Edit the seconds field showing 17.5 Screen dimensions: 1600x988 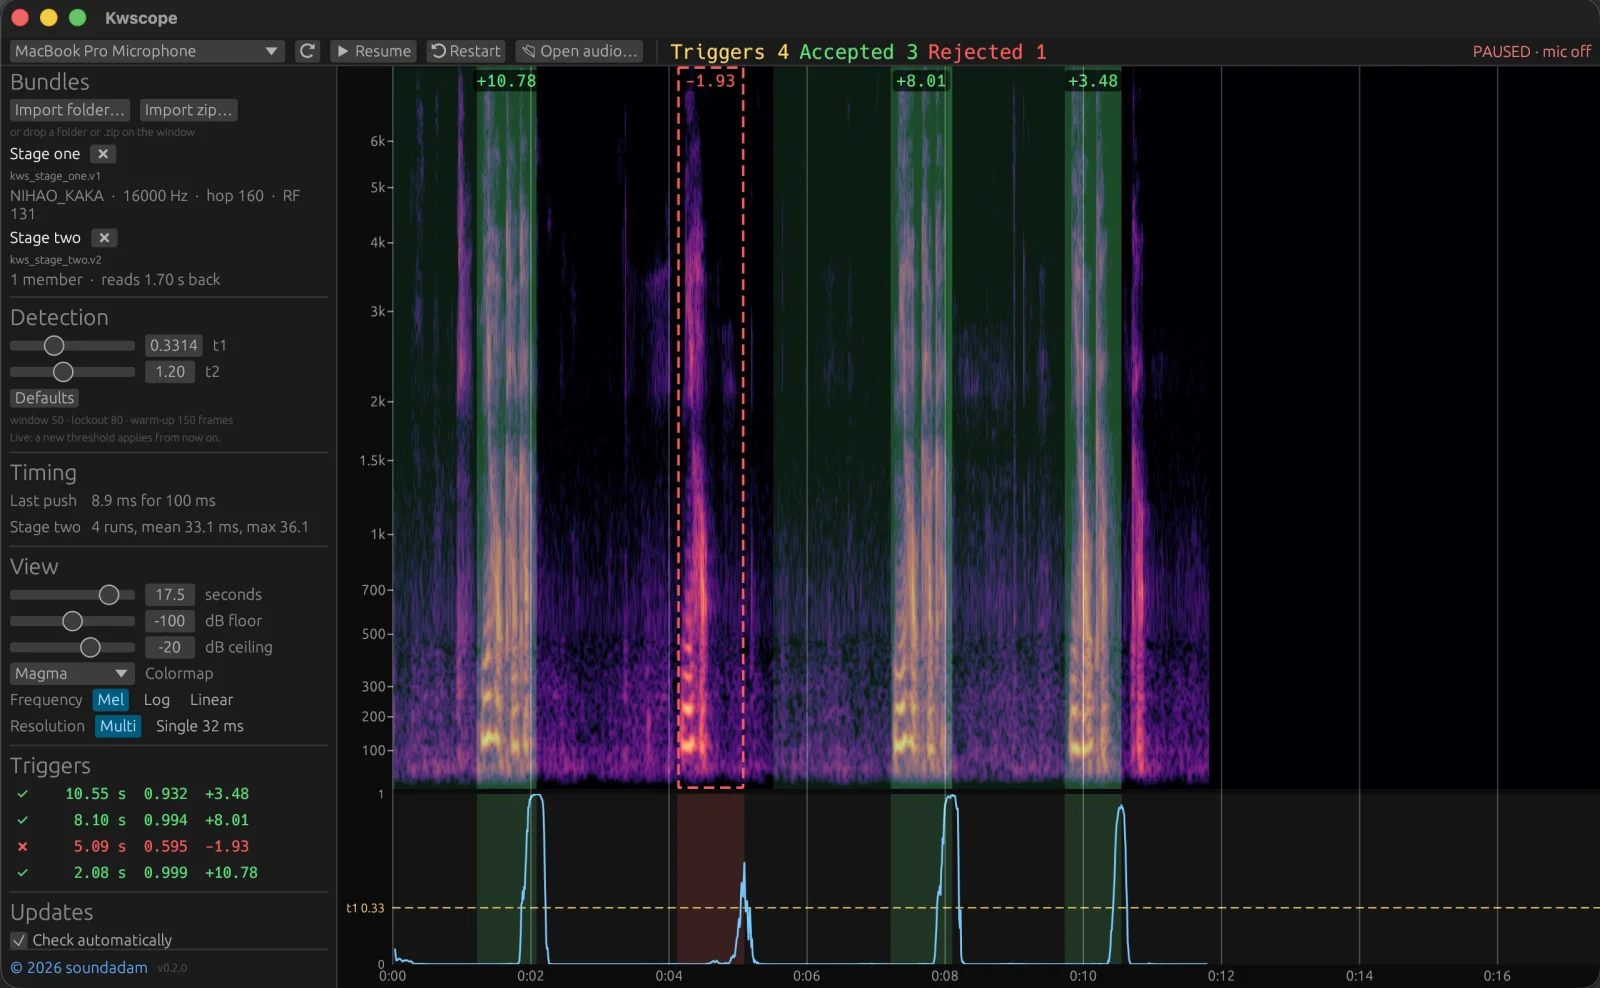(170, 595)
